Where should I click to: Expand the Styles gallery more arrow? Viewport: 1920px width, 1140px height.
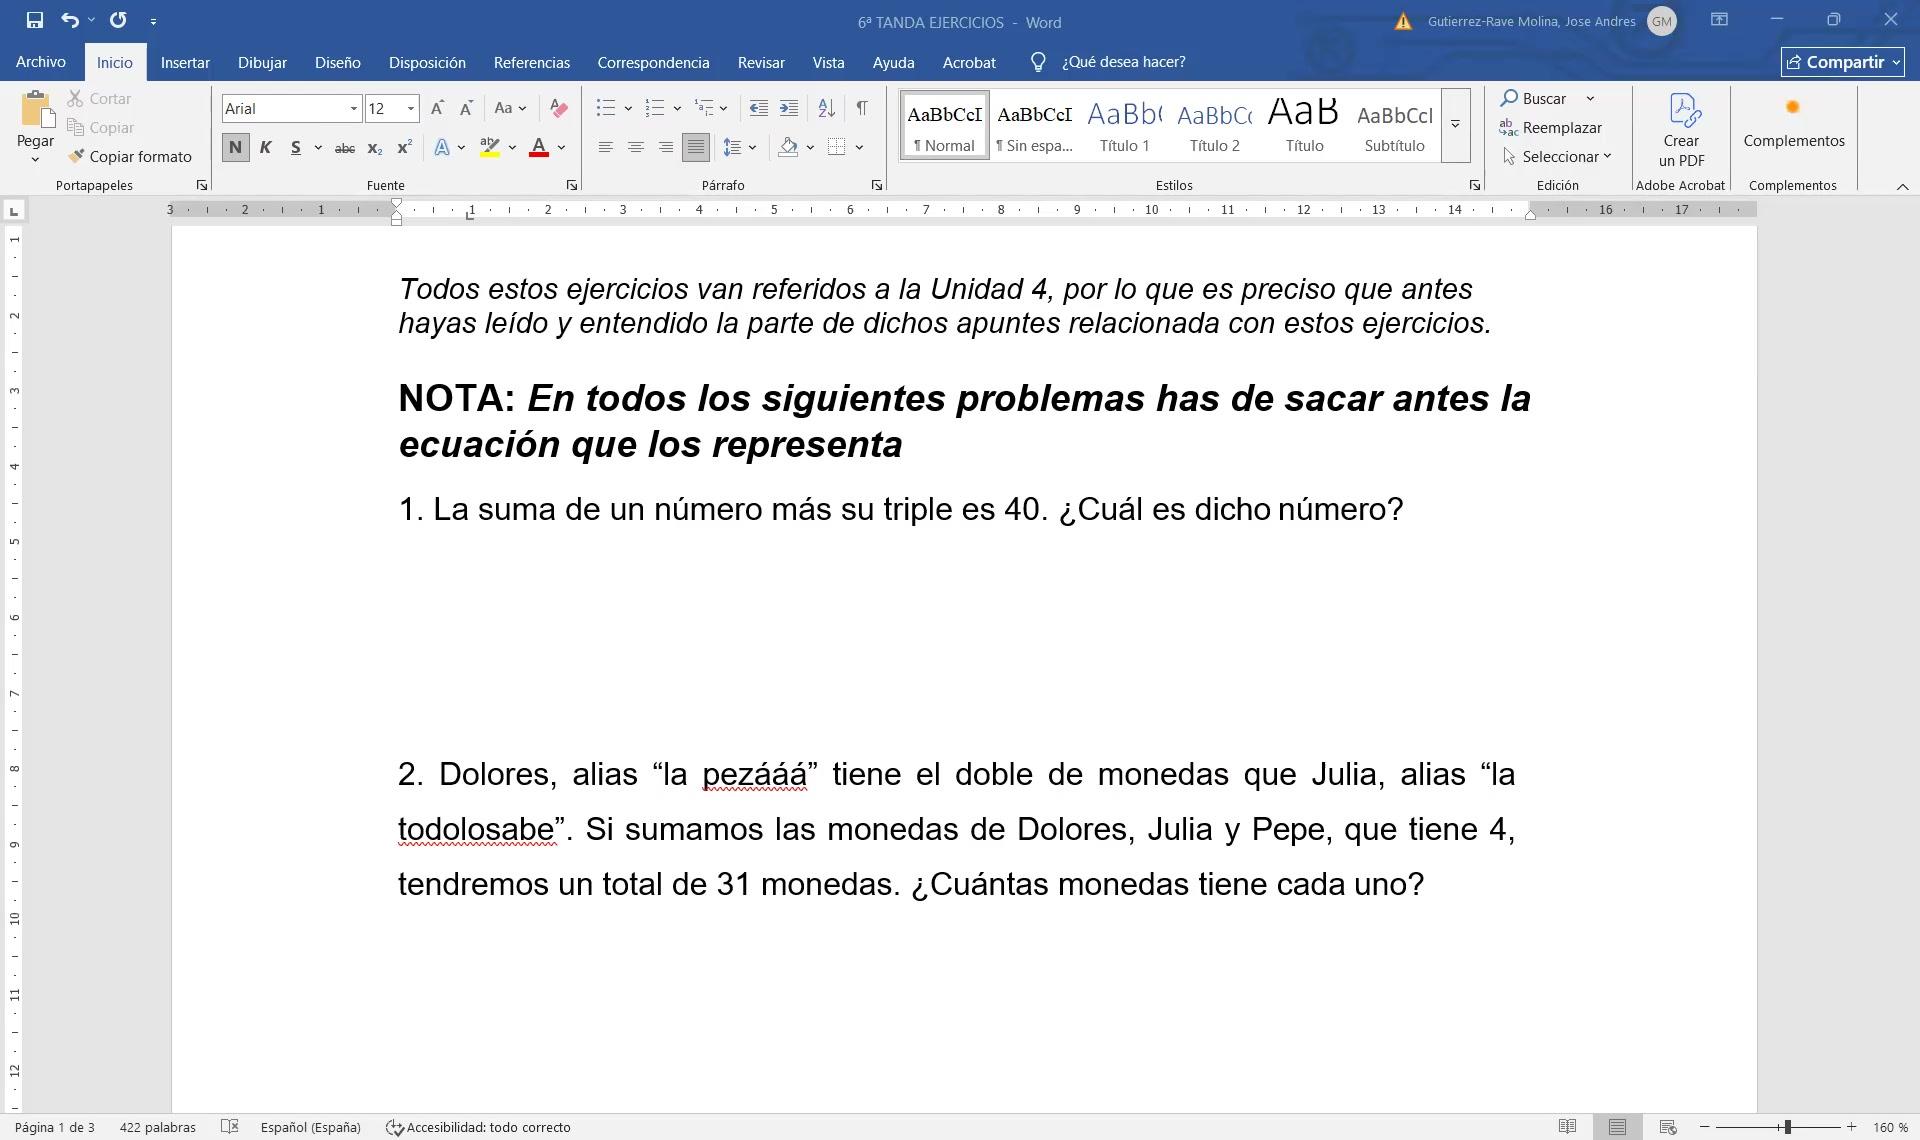(x=1455, y=125)
